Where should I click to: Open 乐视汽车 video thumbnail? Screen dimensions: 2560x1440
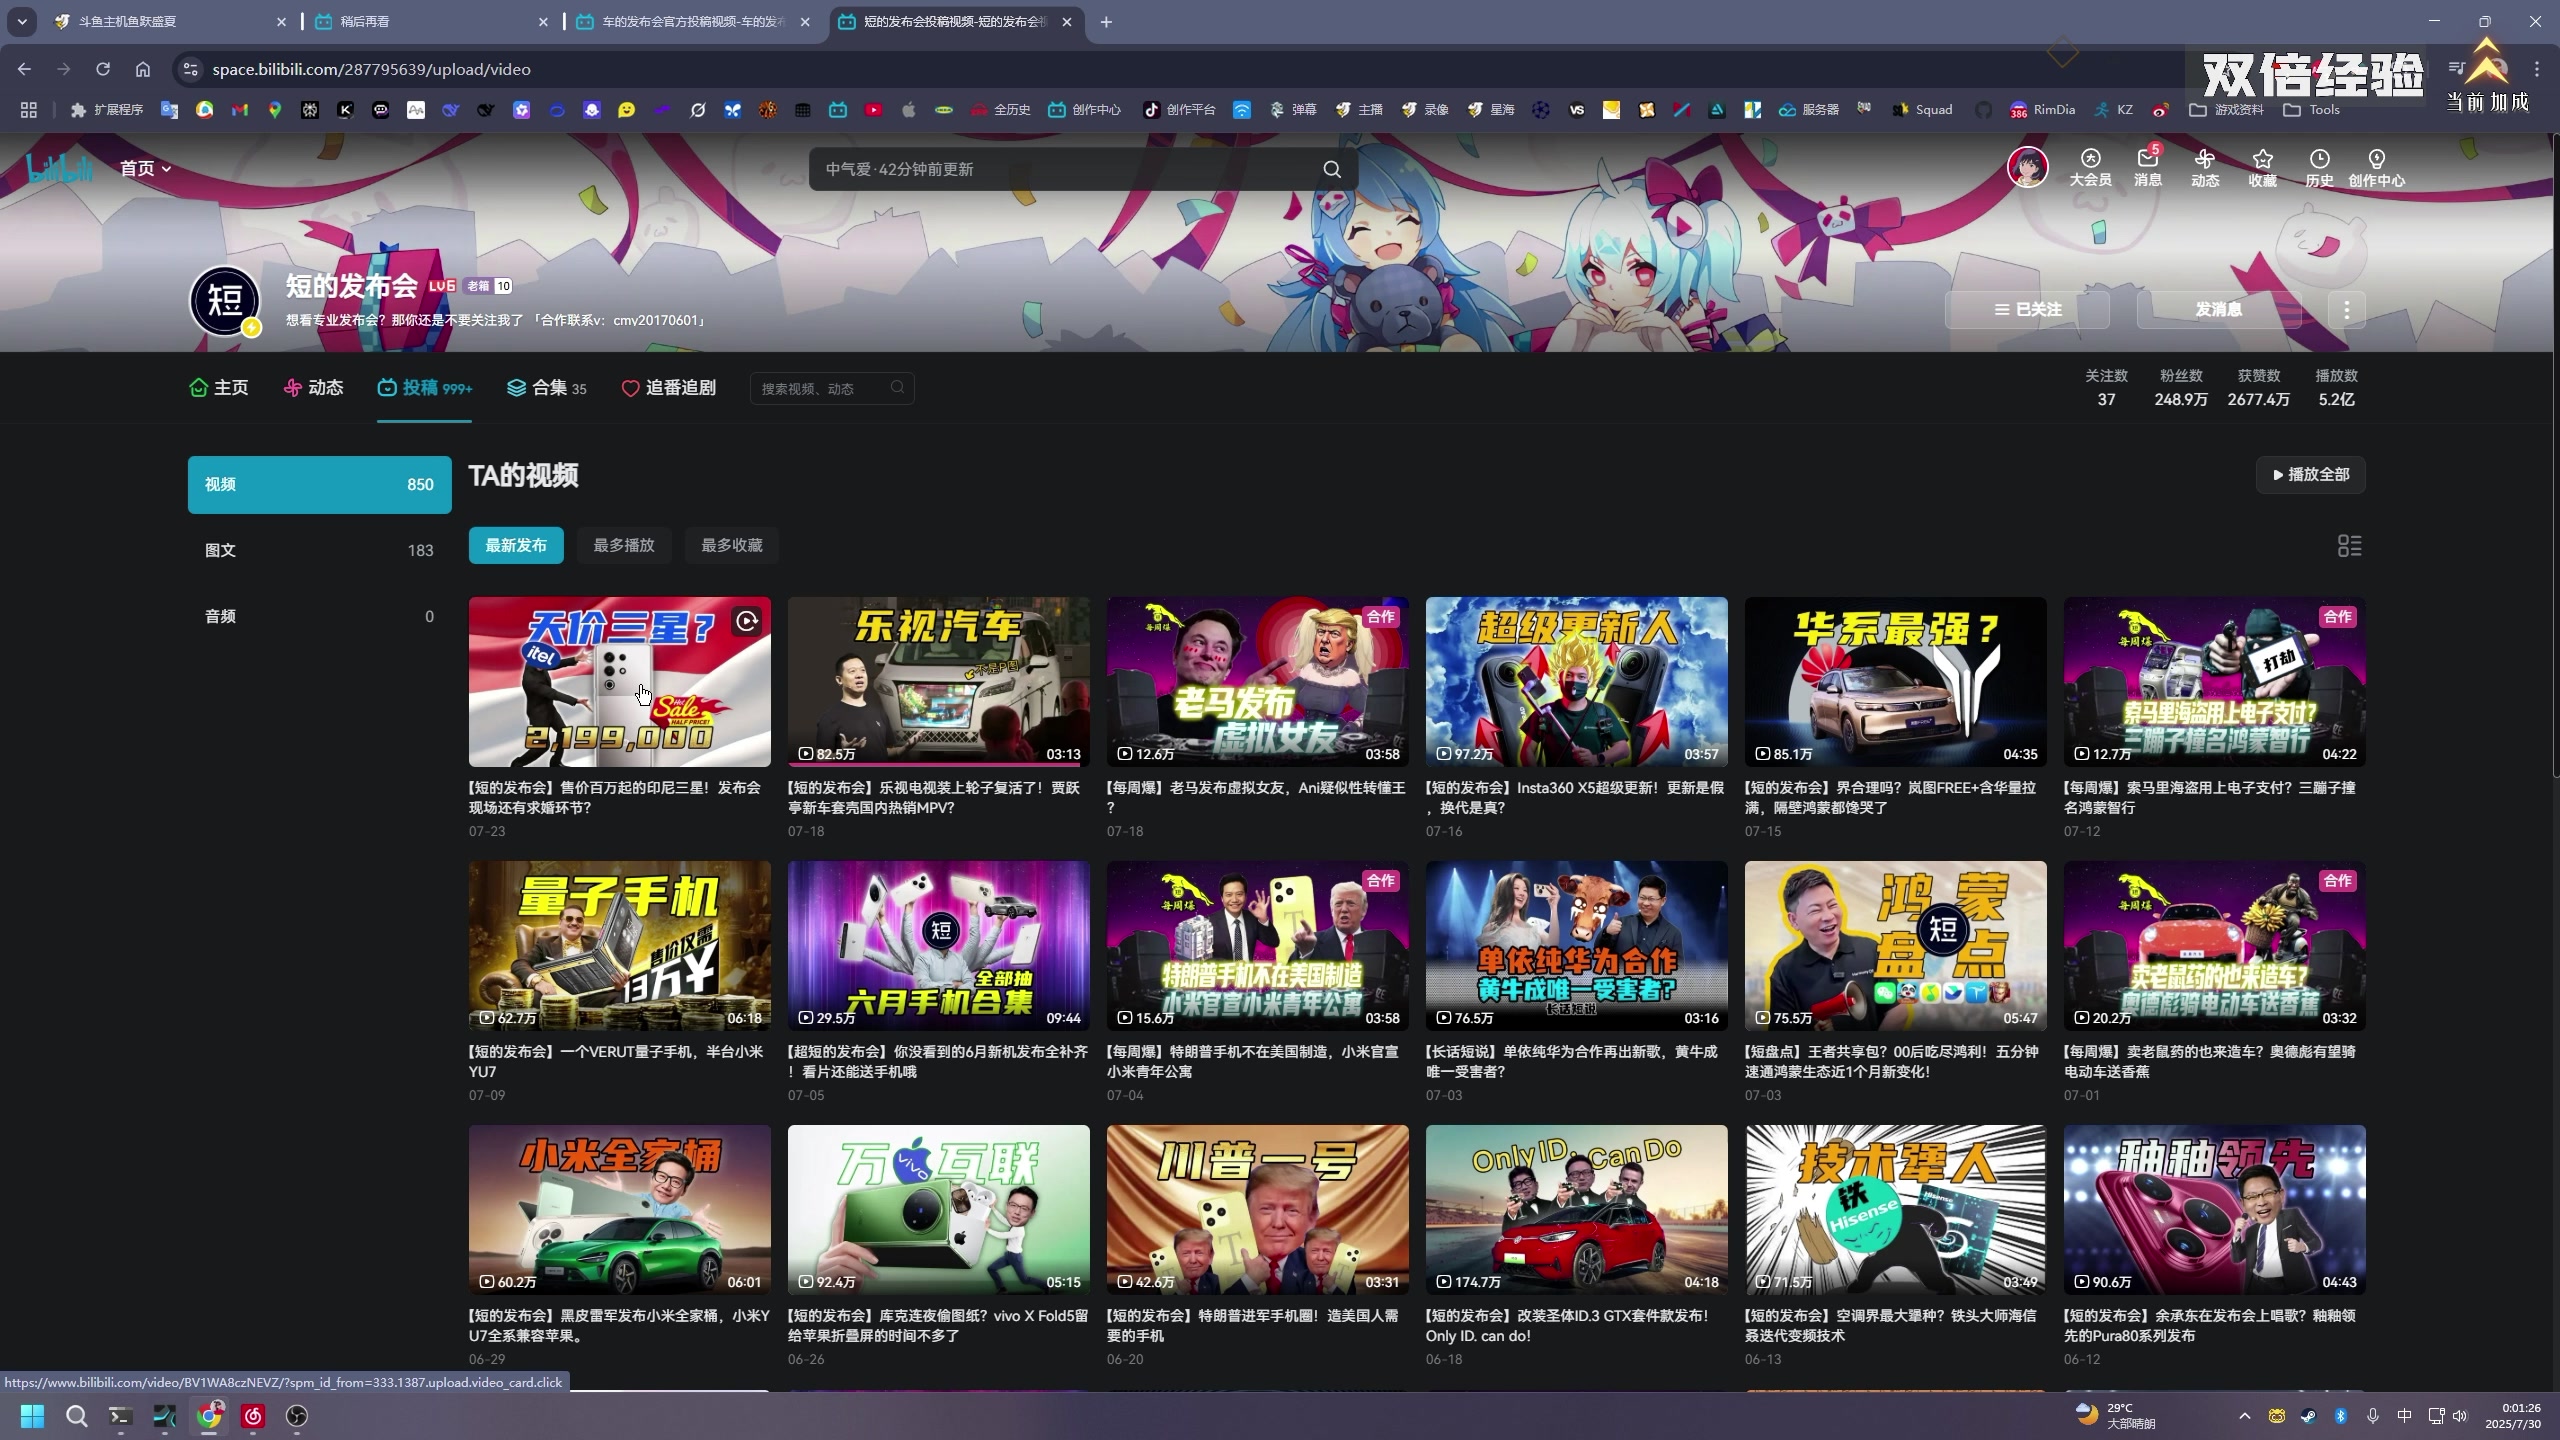(x=938, y=682)
